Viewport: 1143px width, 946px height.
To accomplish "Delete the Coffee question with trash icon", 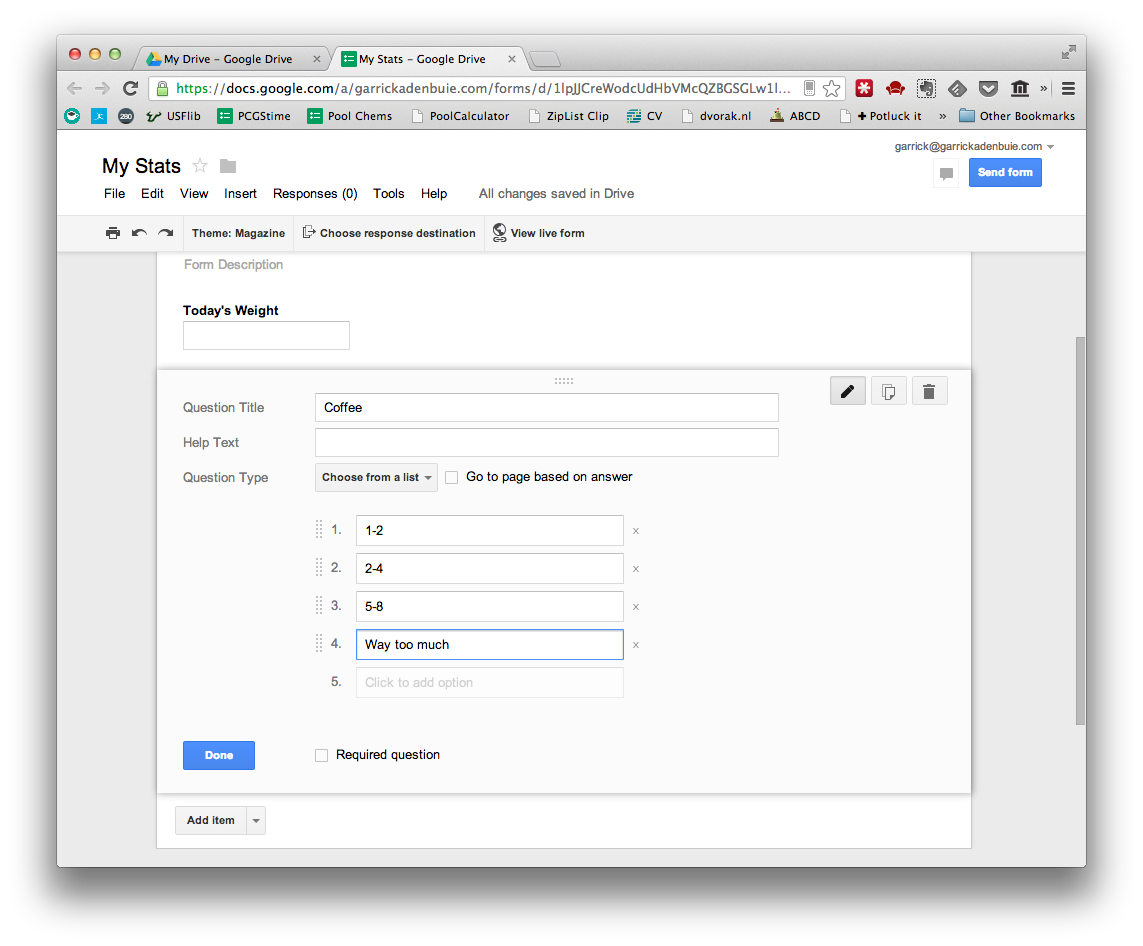I will [x=929, y=391].
